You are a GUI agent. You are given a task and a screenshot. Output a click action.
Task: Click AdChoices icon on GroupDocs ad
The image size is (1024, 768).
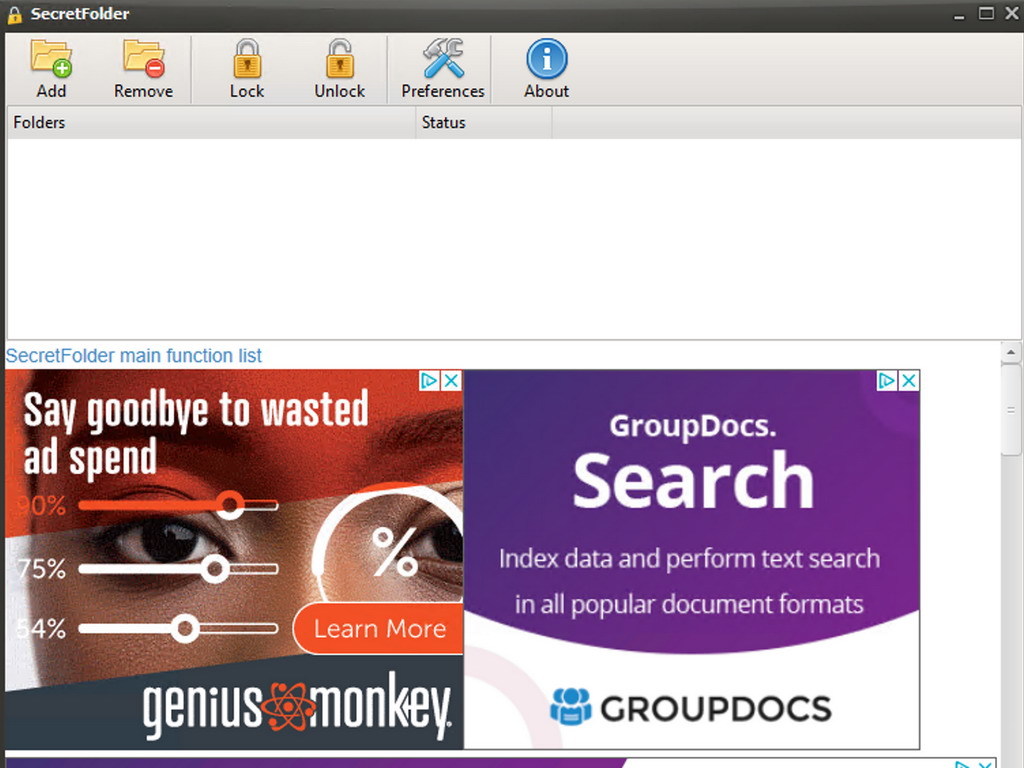[886, 381]
